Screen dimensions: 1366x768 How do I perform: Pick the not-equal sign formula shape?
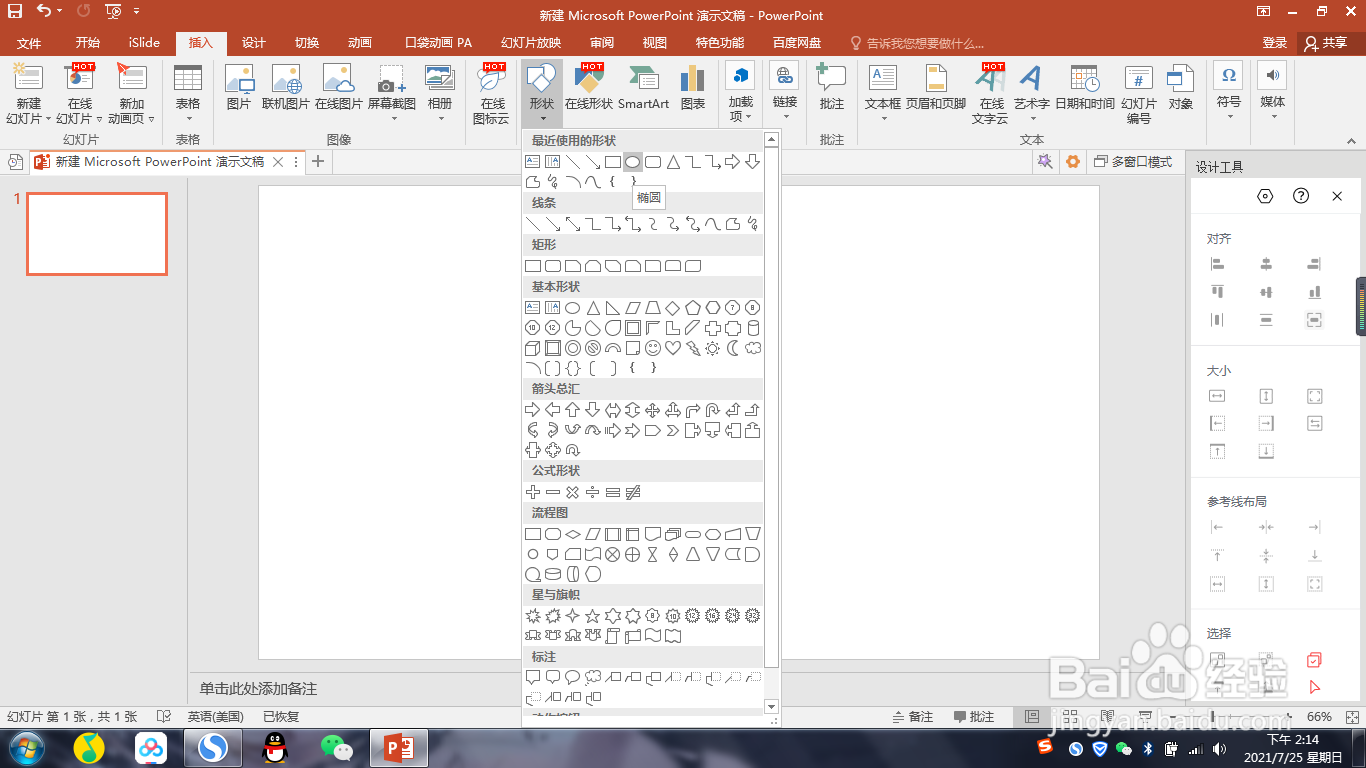[x=633, y=492]
